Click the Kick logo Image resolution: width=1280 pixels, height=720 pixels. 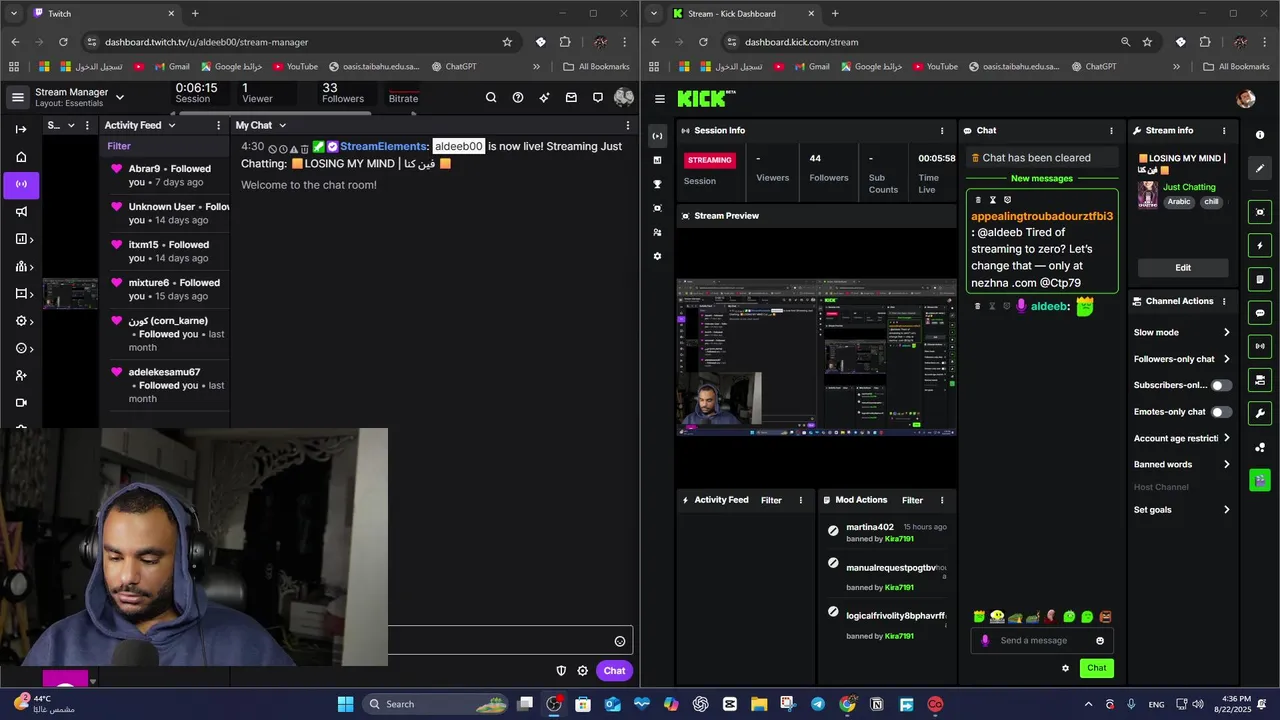(706, 98)
